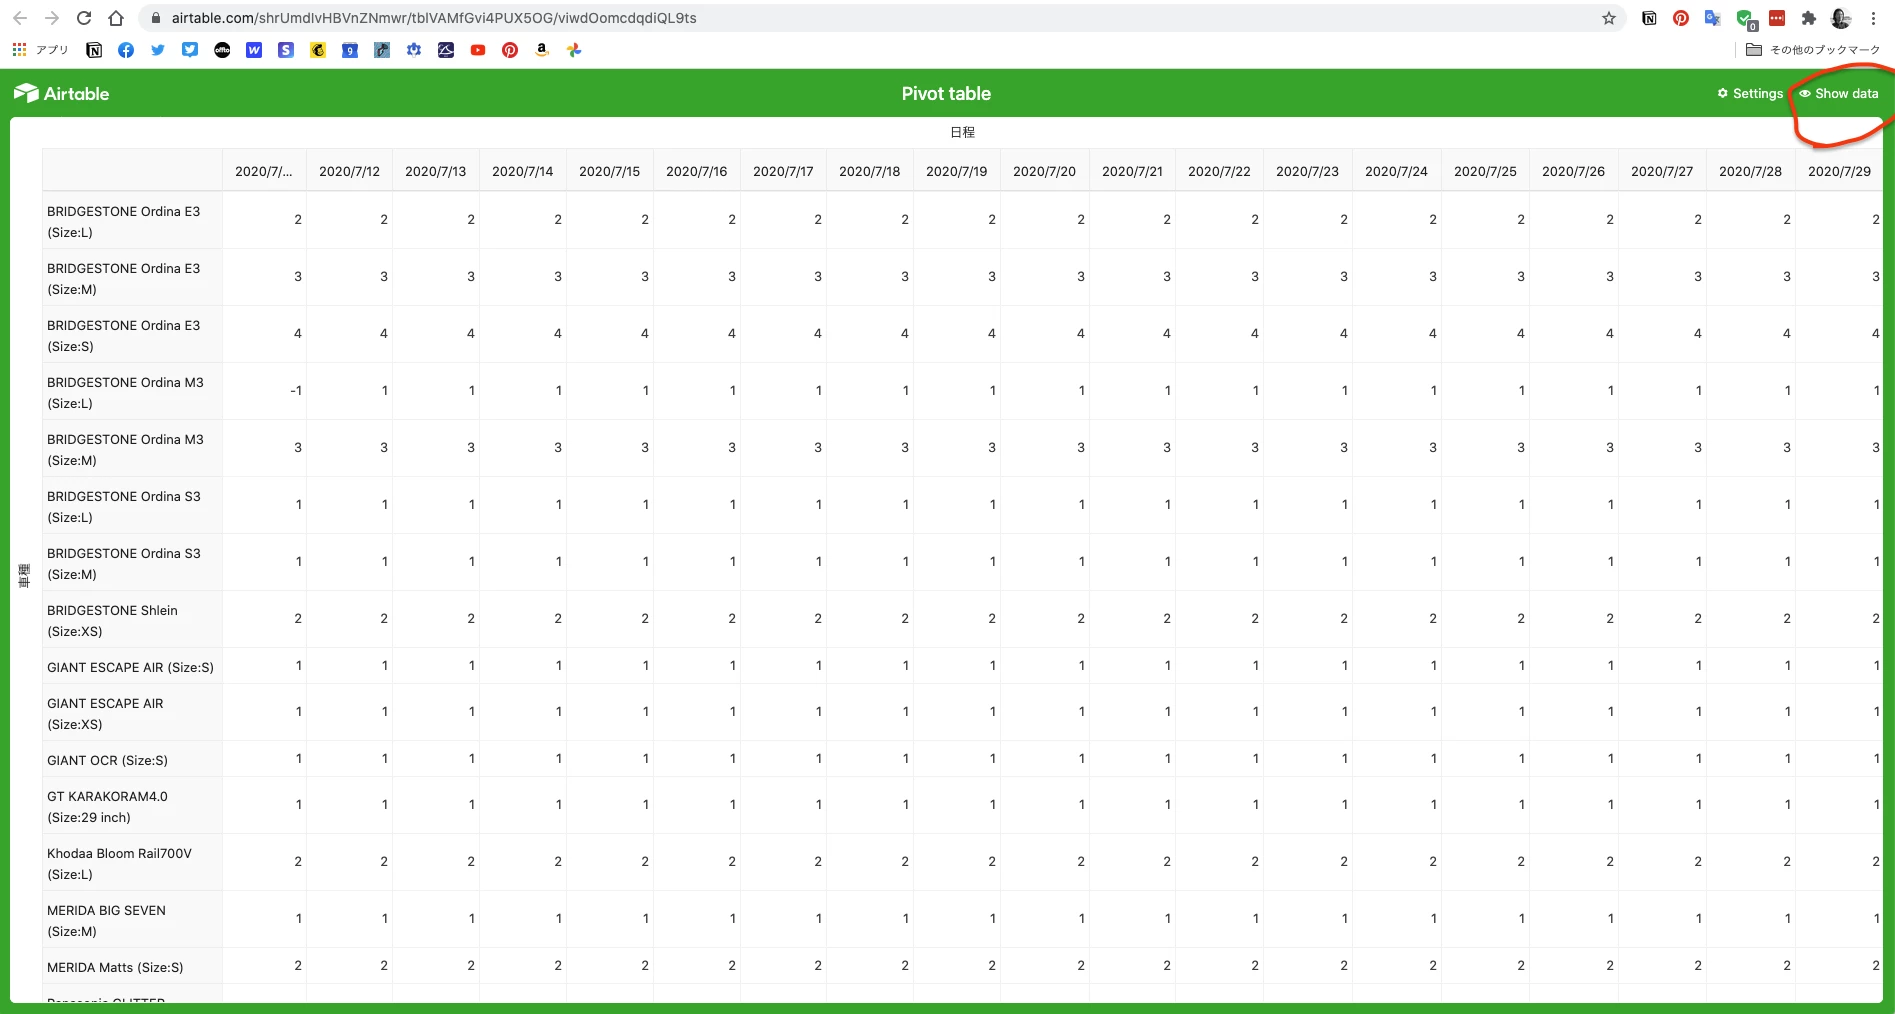Open the Amazon bookmark
Viewport: 1895px width, 1014px height.
coord(542,50)
